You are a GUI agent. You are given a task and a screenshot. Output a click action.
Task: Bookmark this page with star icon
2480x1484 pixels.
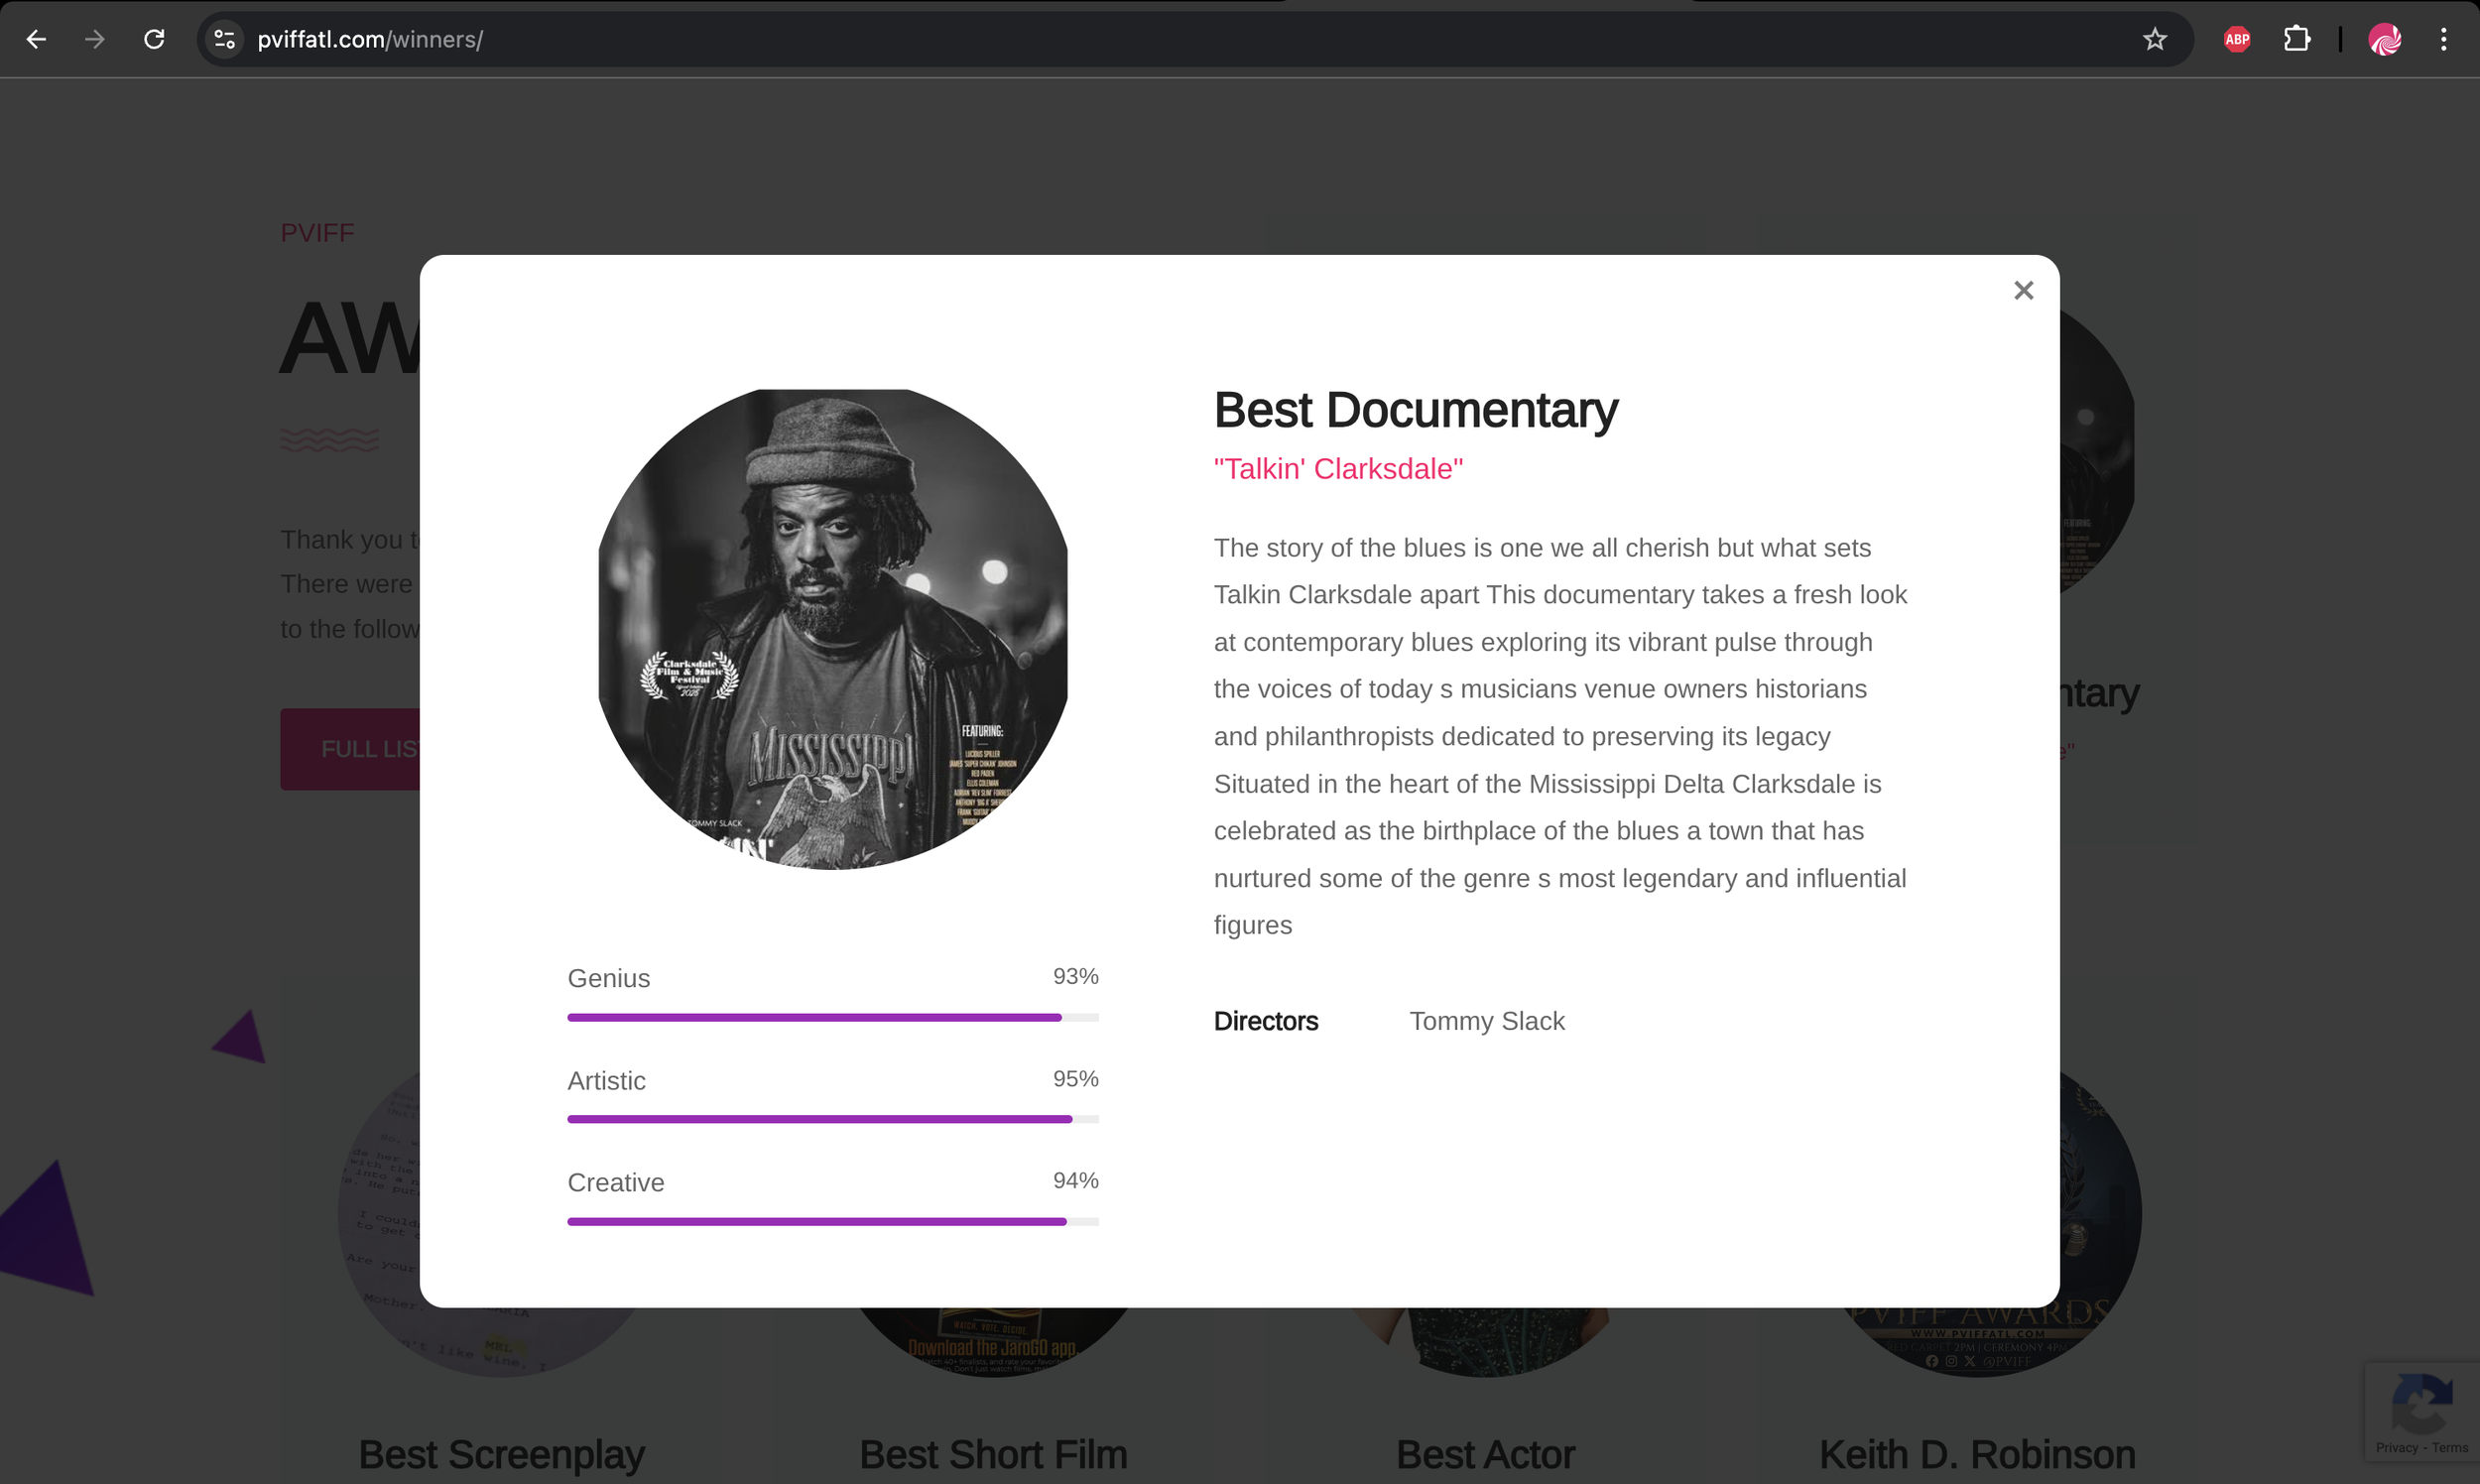(2154, 39)
